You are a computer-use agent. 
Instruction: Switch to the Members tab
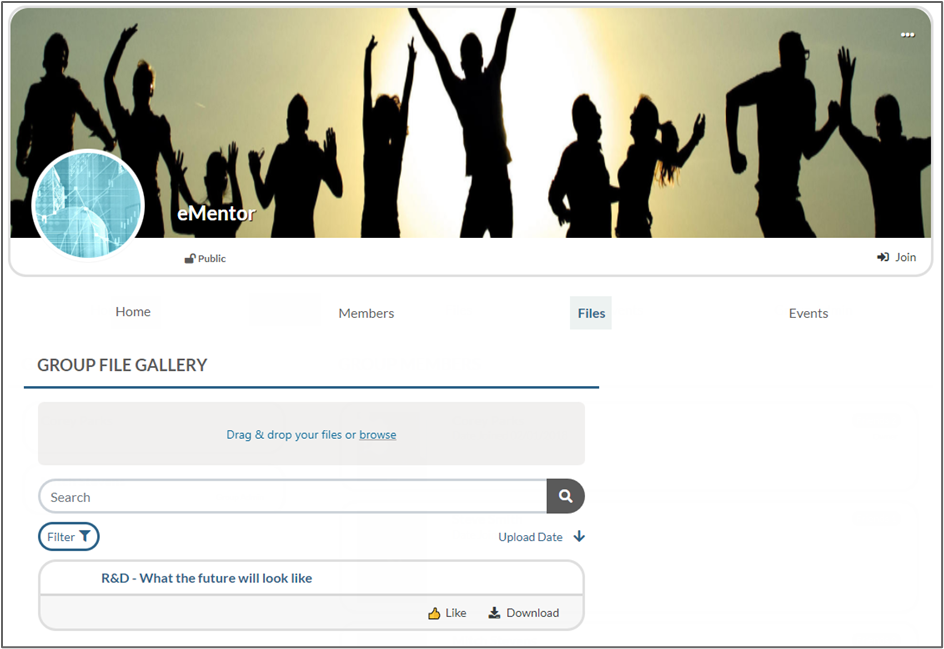[x=366, y=313]
